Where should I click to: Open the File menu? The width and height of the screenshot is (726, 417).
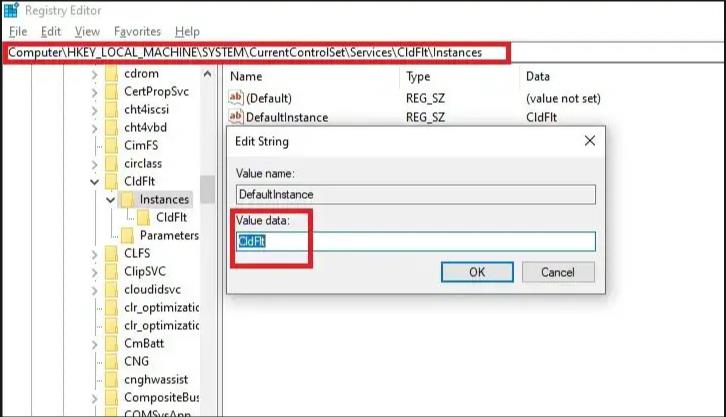tap(17, 31)
